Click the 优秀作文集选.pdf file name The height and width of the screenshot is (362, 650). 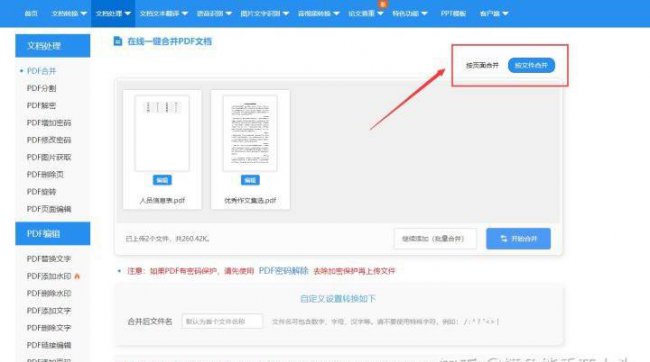tap(250, 200)
